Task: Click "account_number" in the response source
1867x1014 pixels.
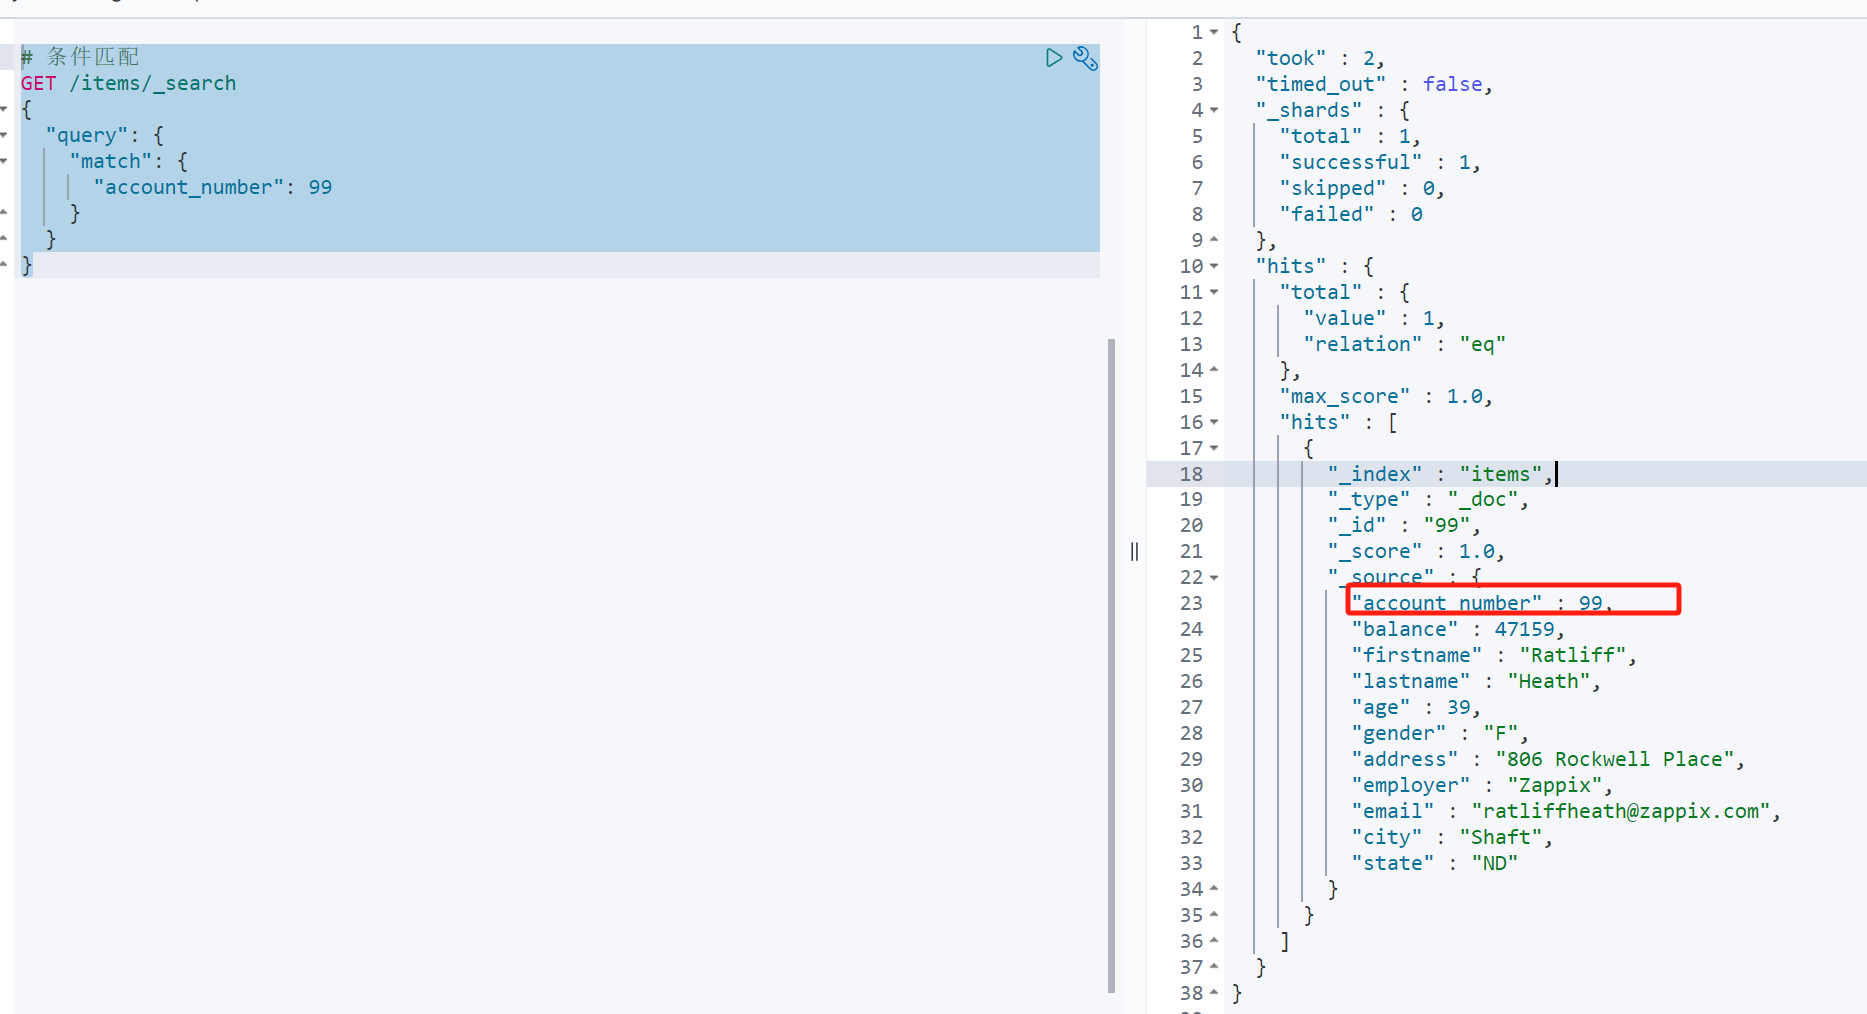Action: tap(1446, 603)
